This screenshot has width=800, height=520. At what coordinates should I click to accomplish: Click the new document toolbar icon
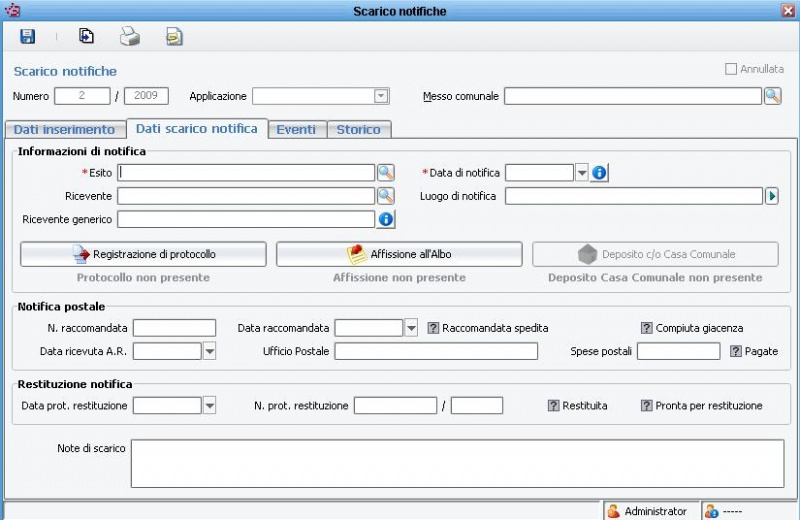click(x=87, y=37)
